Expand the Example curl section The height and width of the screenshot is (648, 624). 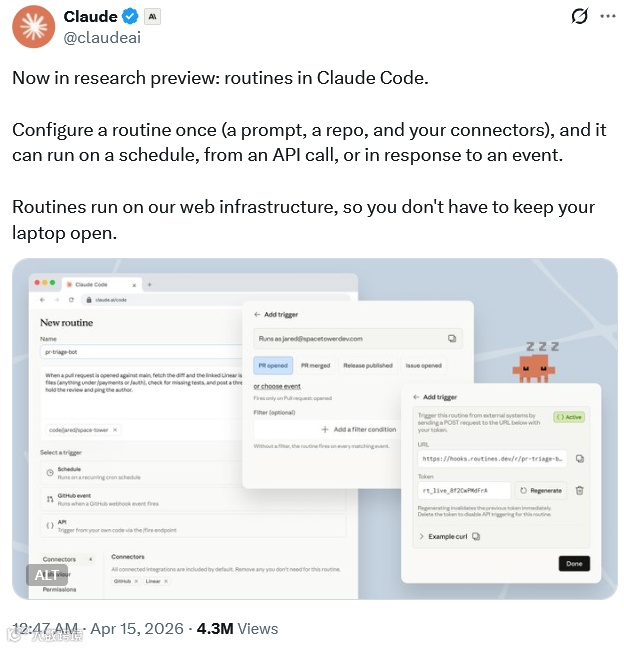443,536
